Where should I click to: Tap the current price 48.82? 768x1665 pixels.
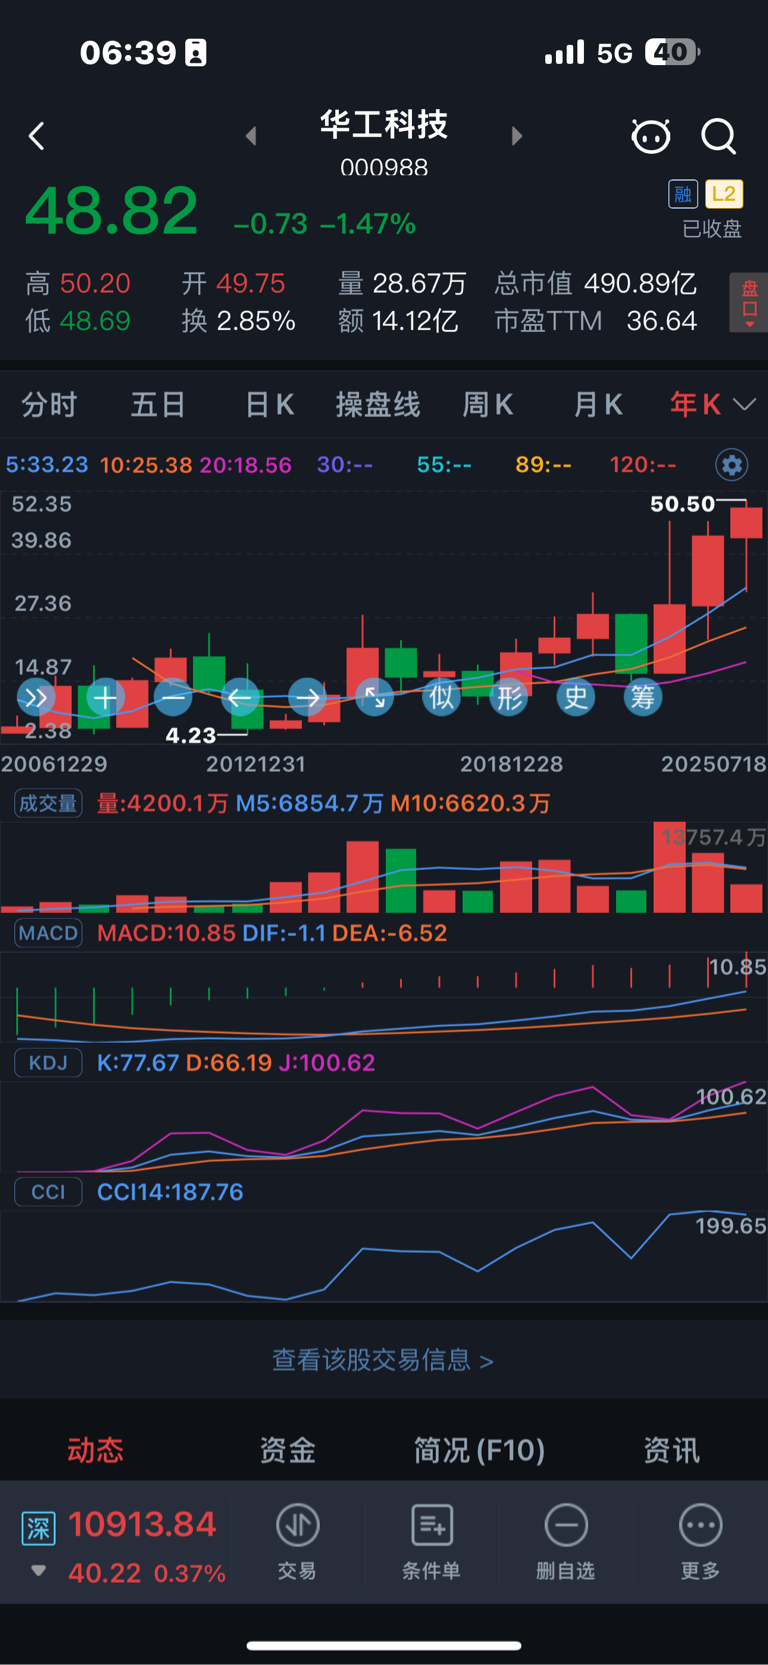pos(111,211)
